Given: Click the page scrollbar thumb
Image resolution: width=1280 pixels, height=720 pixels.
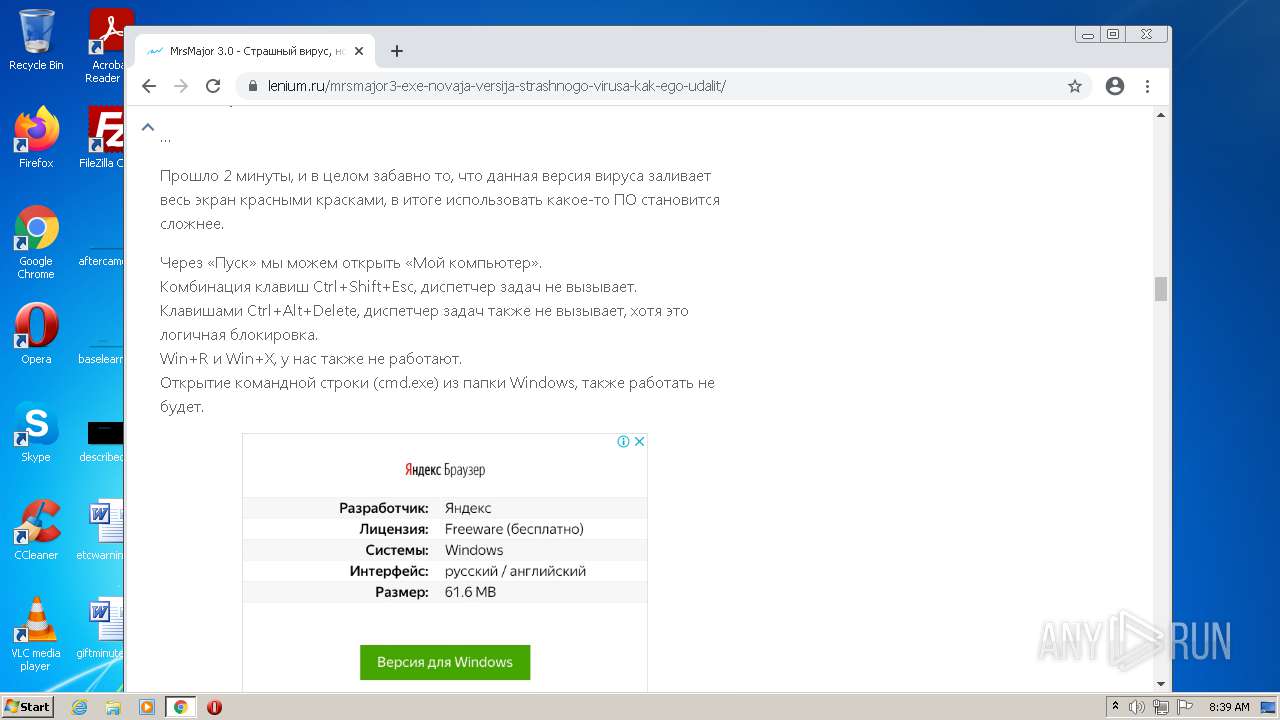Looking at the screenshot, I should click(x=1161, y=289).
